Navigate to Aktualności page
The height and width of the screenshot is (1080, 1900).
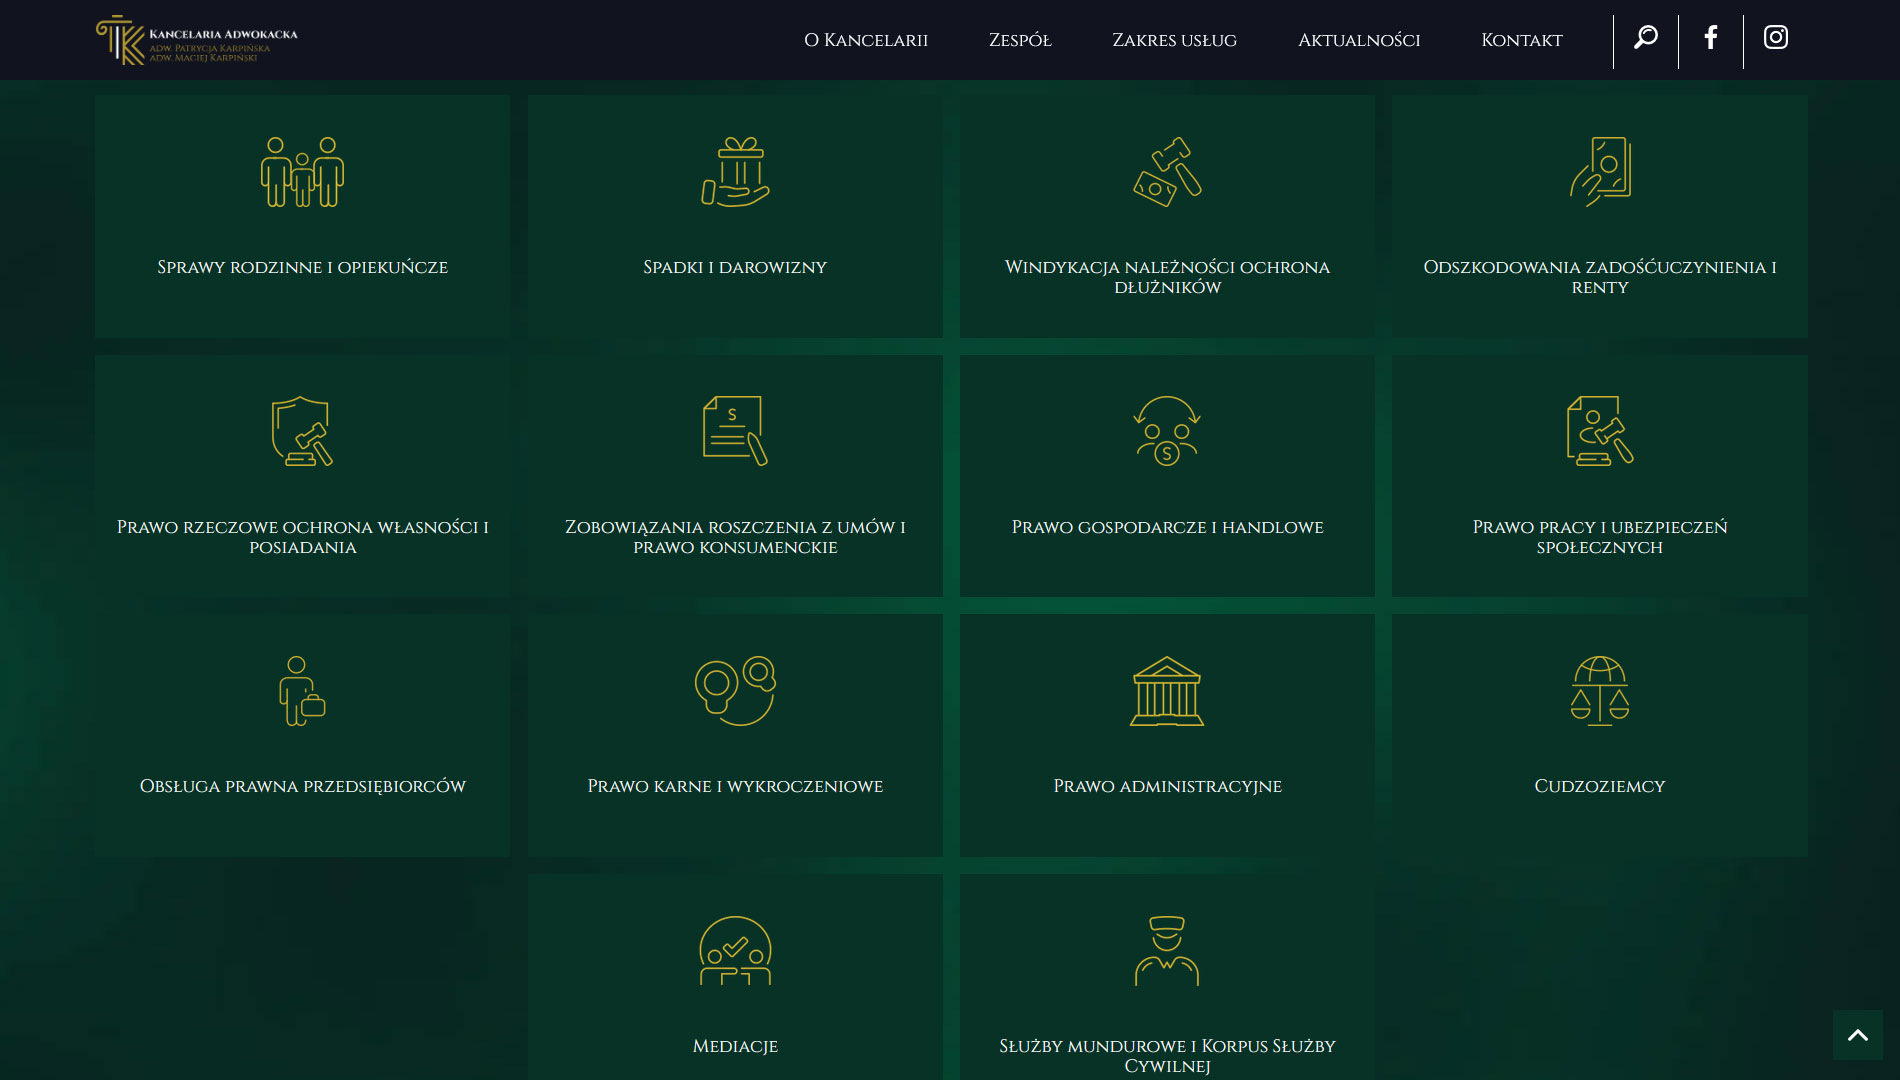tap(1358, 40)
